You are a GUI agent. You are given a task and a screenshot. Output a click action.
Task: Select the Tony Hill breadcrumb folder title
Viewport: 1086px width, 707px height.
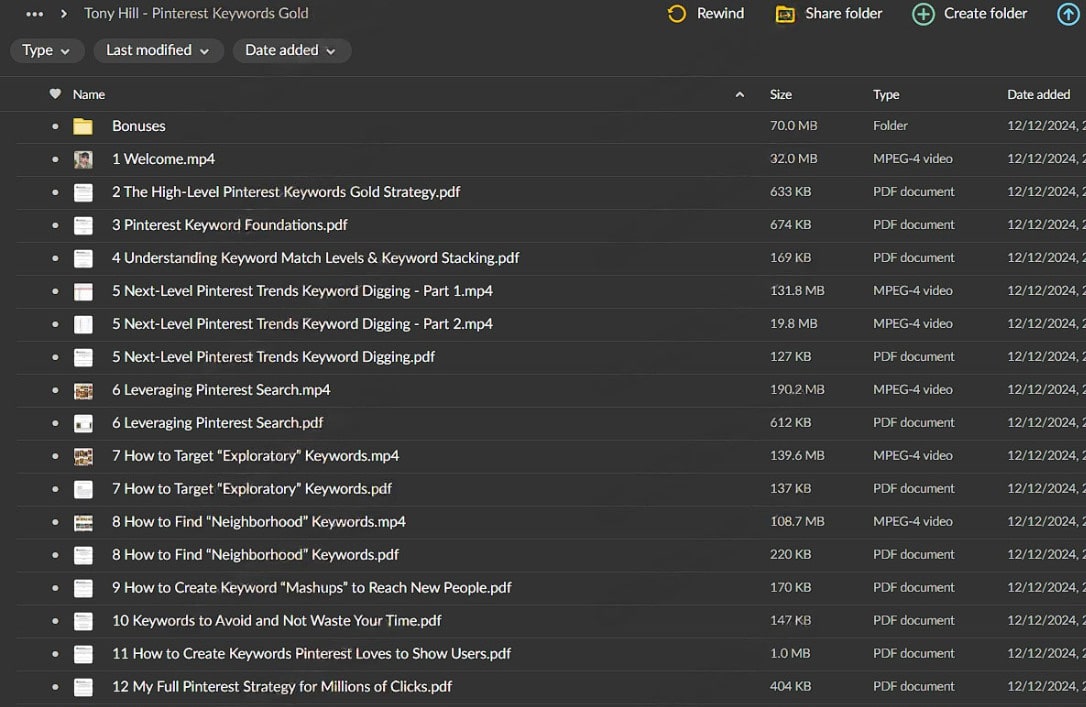click(x=196, y=14)
